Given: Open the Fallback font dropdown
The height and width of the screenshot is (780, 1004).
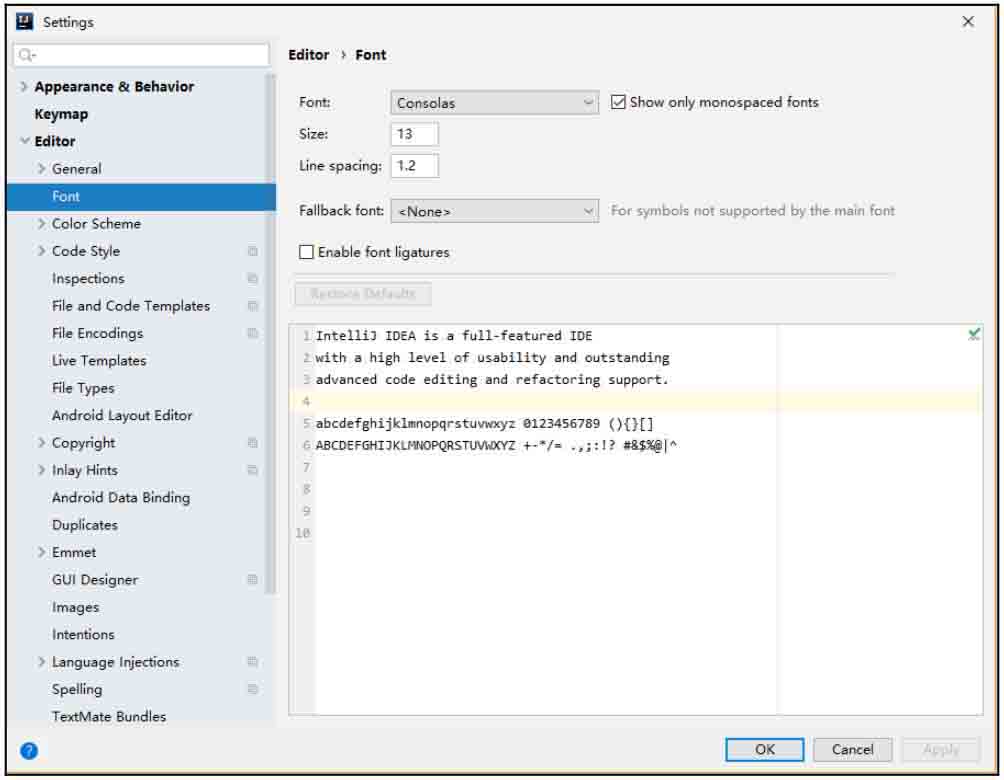Looking at the screenshot, I should click(494, 211).
